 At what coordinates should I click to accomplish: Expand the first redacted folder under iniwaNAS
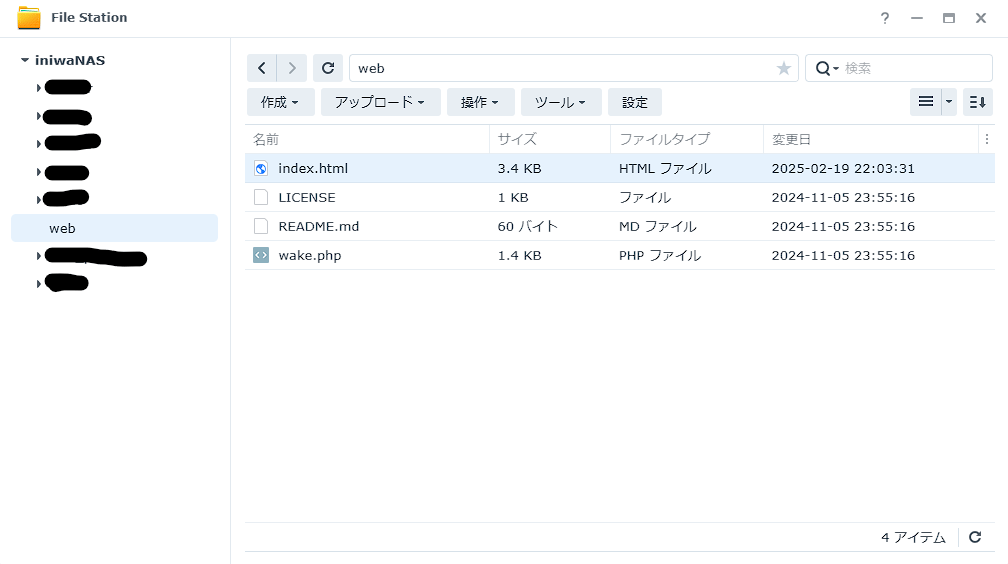coord(39,87)
